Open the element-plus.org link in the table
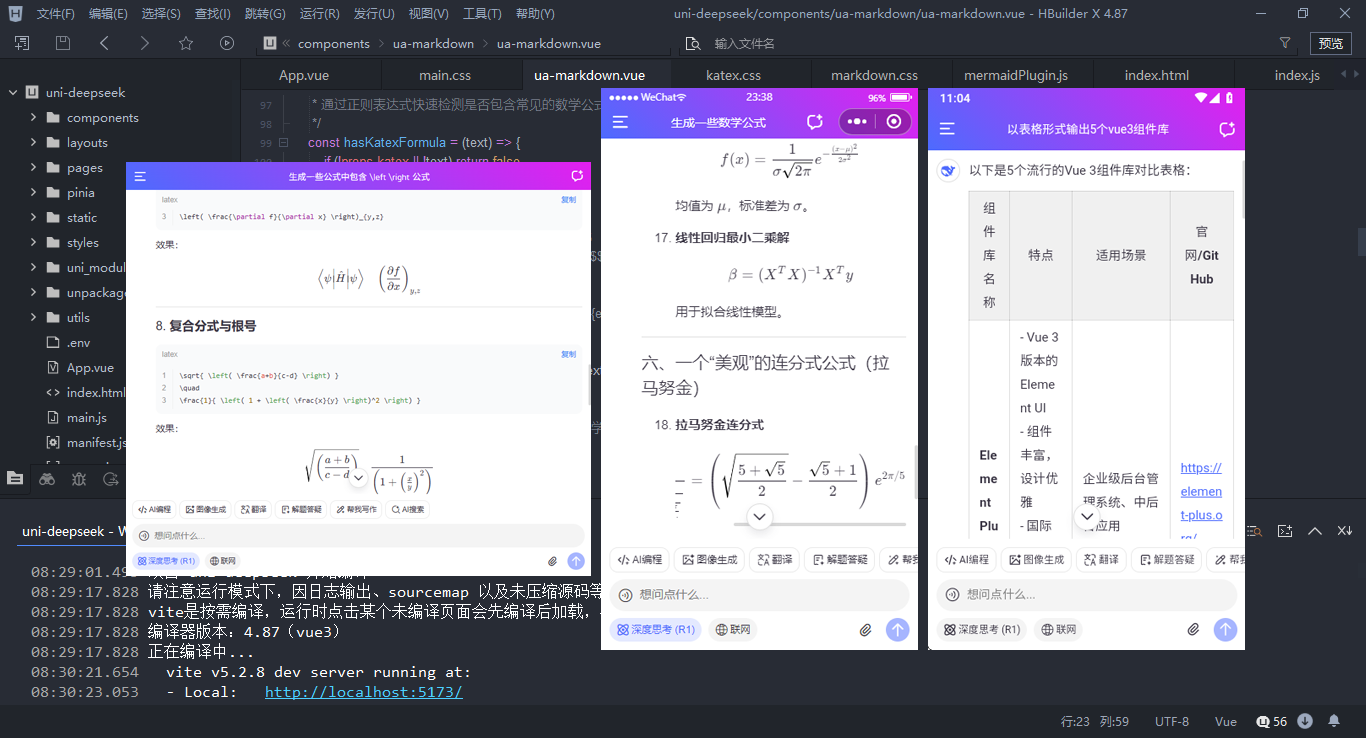 tap(1201, 491)
